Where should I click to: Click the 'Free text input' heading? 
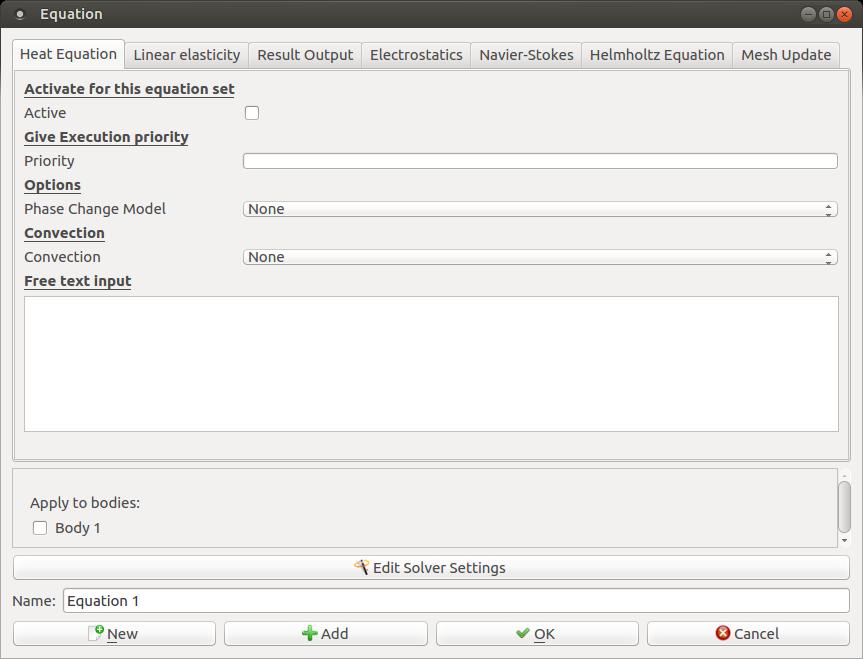pos(78,281)
